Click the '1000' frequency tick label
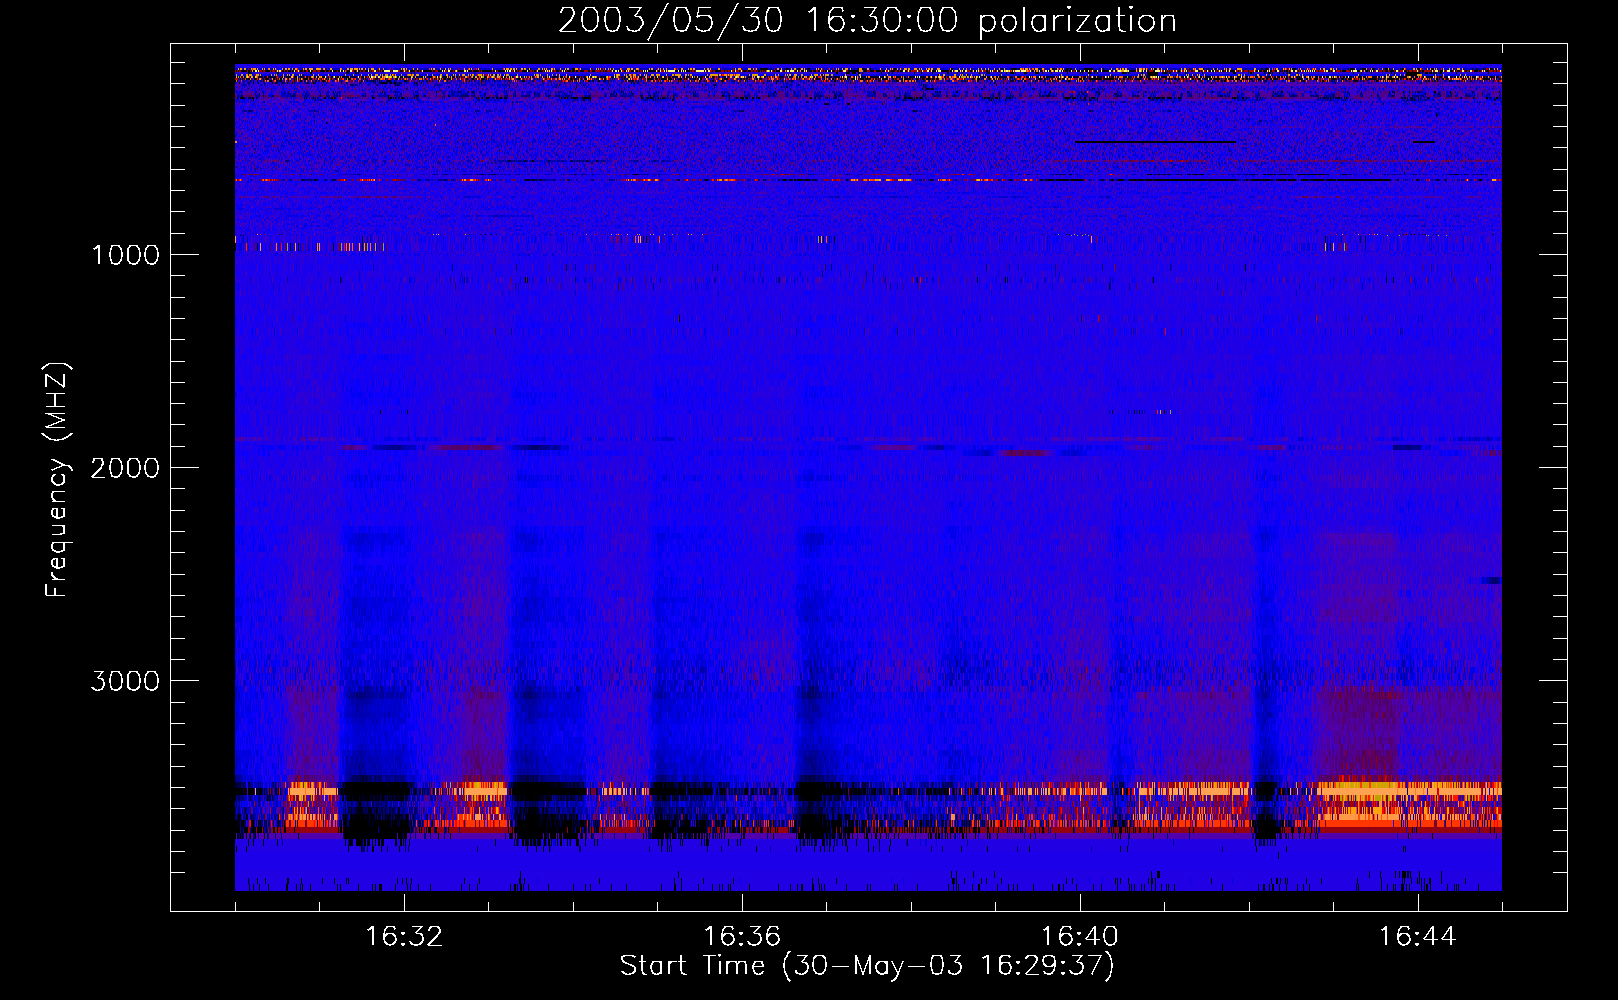1618x1000 pixels. pos(125,255)
